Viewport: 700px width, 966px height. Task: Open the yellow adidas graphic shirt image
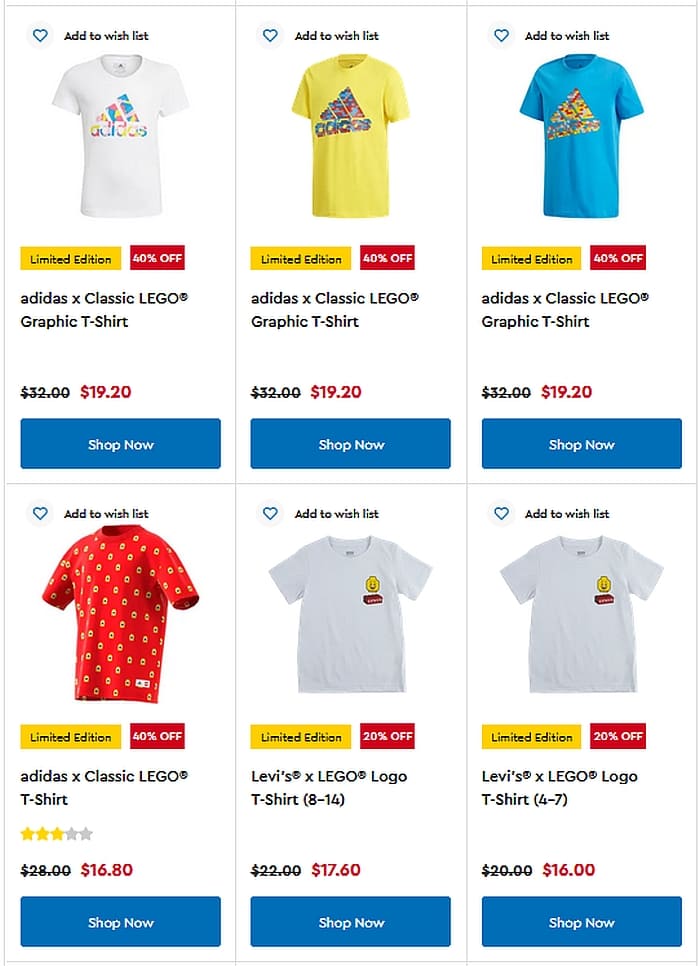click(x=351, y=136)
